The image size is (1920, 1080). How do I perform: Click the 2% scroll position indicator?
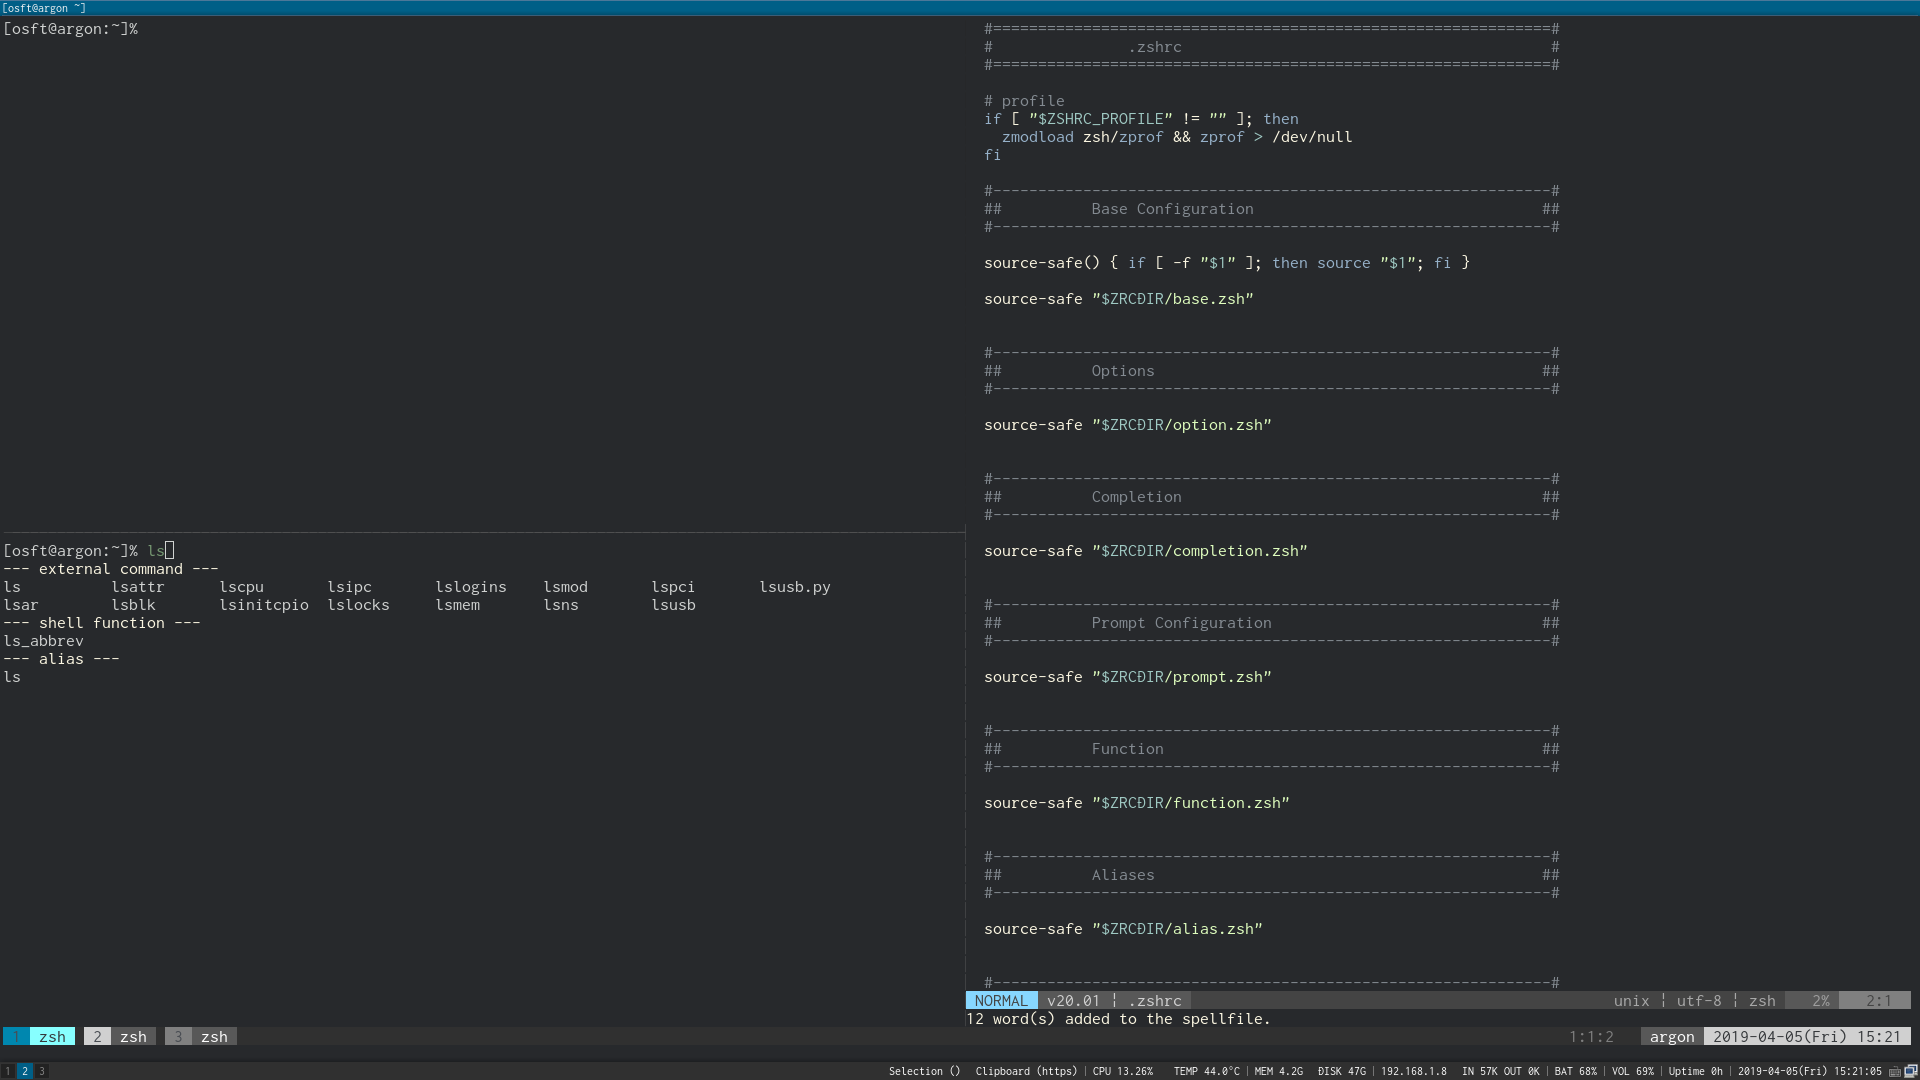1820,1001
